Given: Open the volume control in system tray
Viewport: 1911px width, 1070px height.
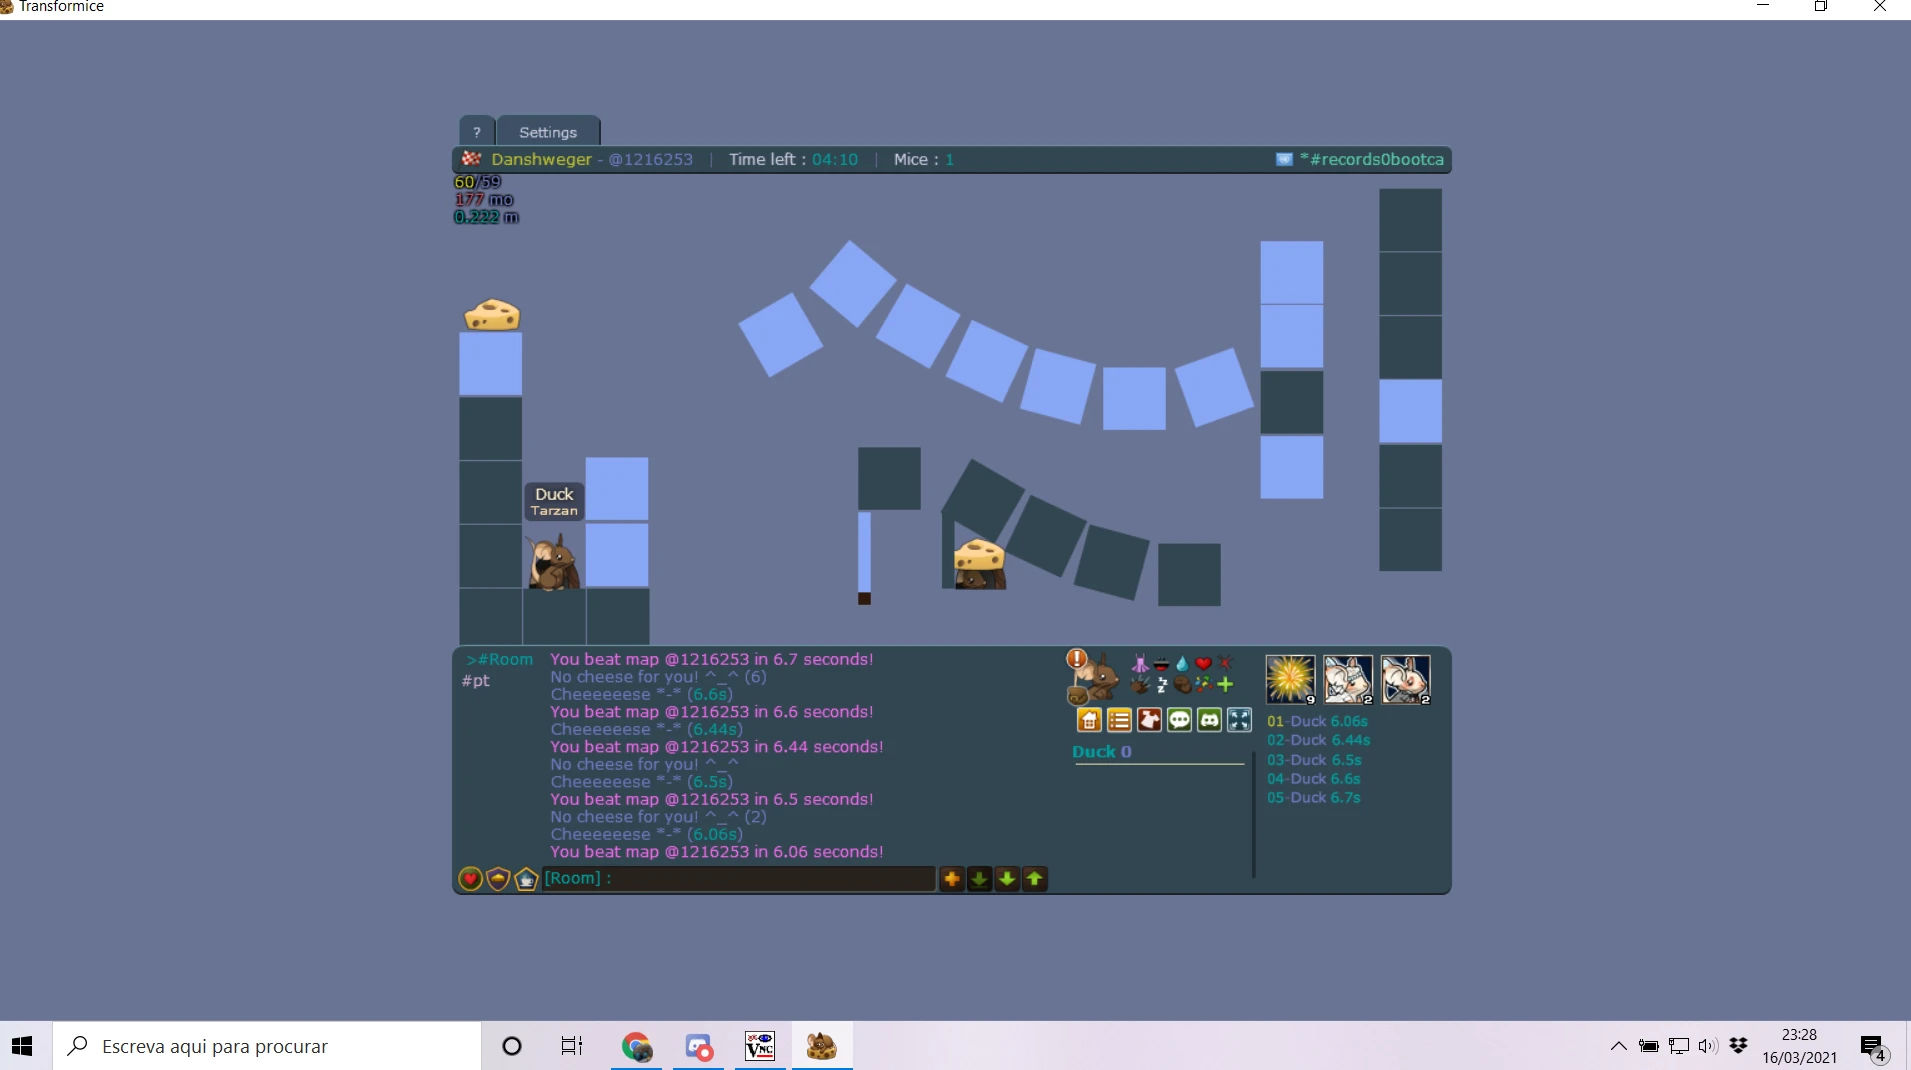Looking at the screenshot, I should (1708, 1046).
